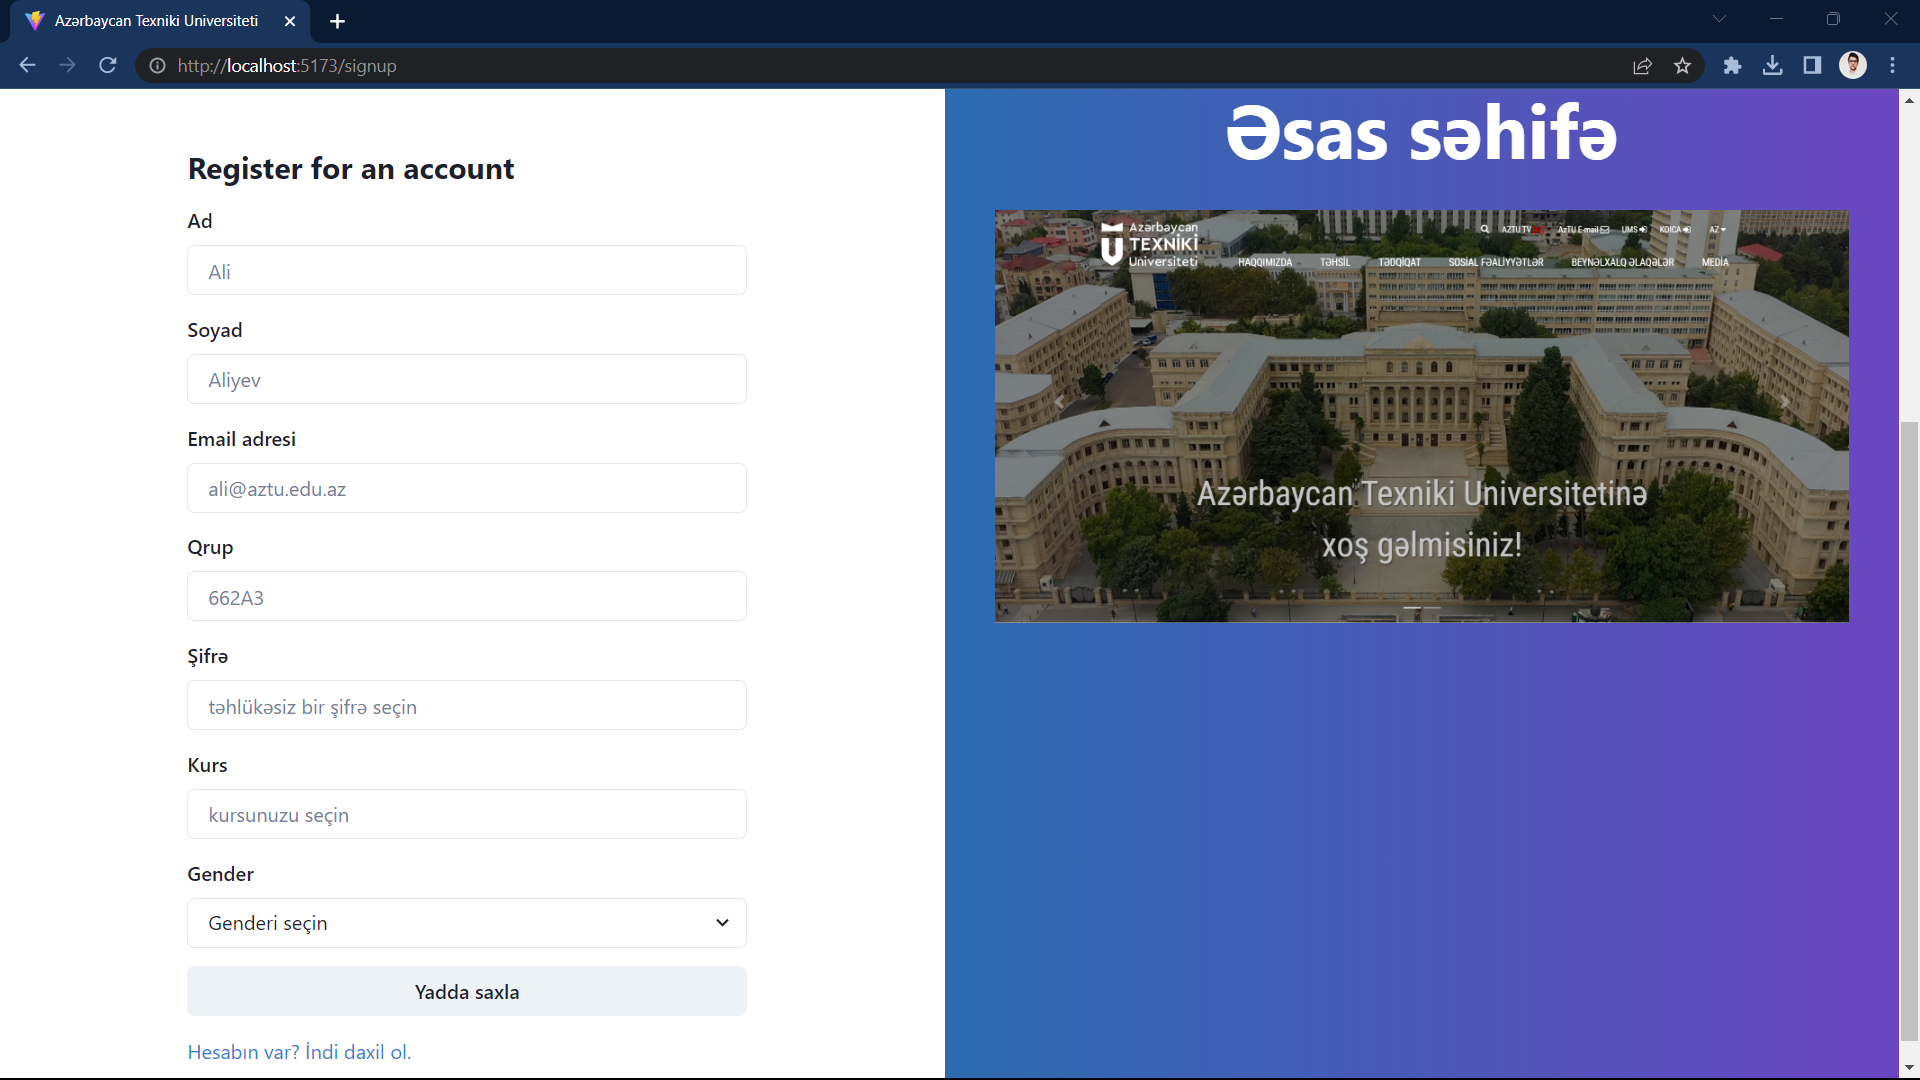The image size is (1920, 1080).
Task: Toggle the browser side panel icon
Action: [x=1812, y=65]
